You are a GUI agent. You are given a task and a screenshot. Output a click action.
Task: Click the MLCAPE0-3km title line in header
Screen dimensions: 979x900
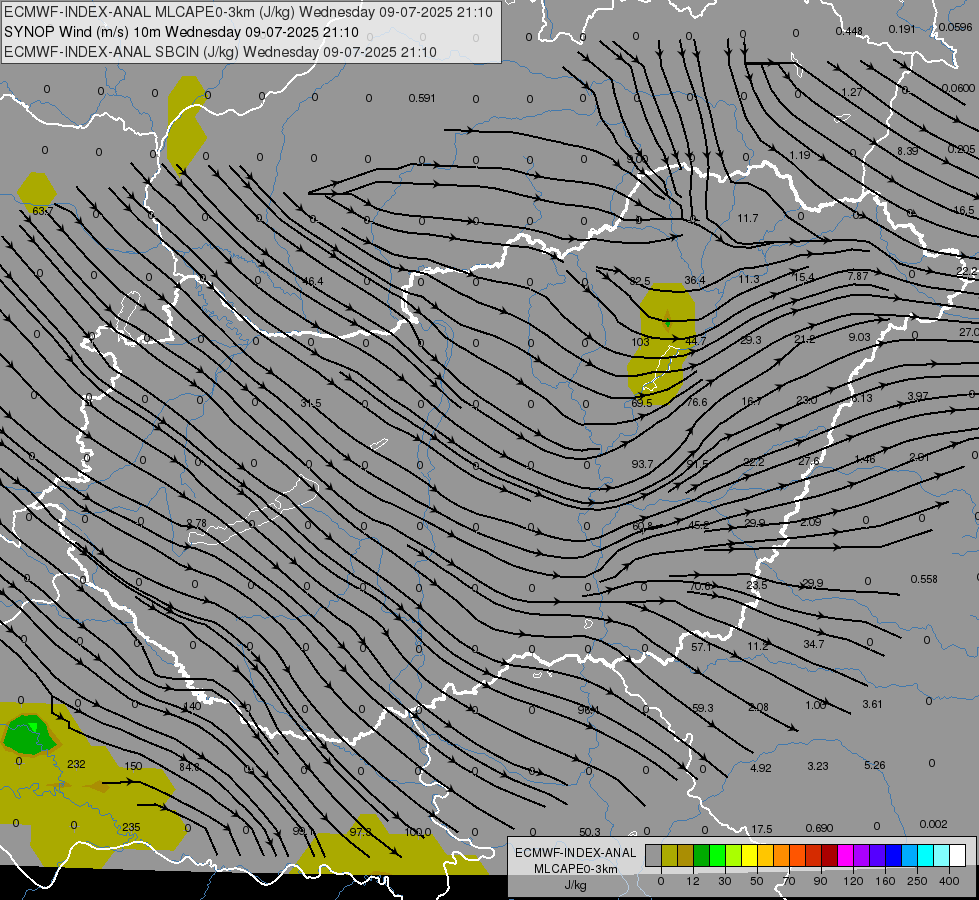tap(248, 12)
